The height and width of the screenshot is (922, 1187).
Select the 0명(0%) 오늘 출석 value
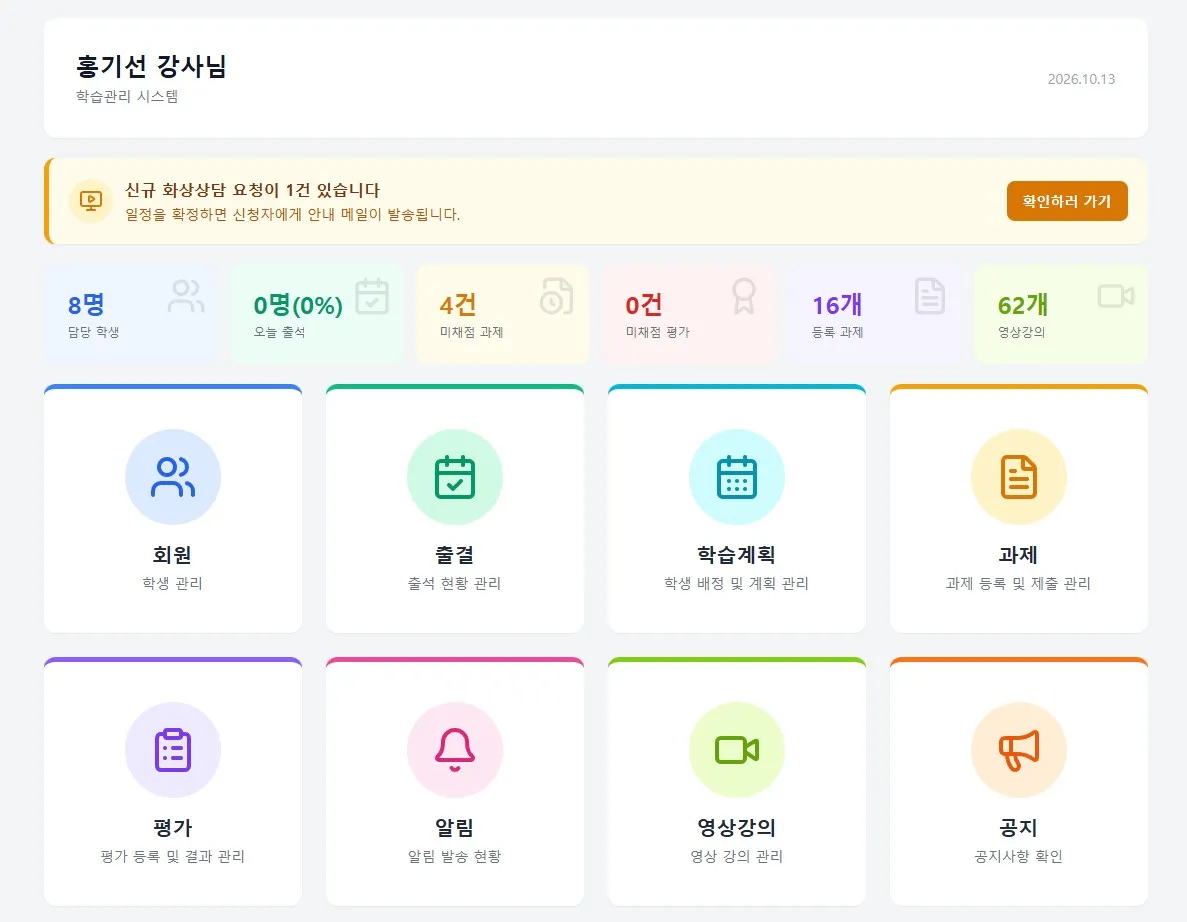pos(298,305)
